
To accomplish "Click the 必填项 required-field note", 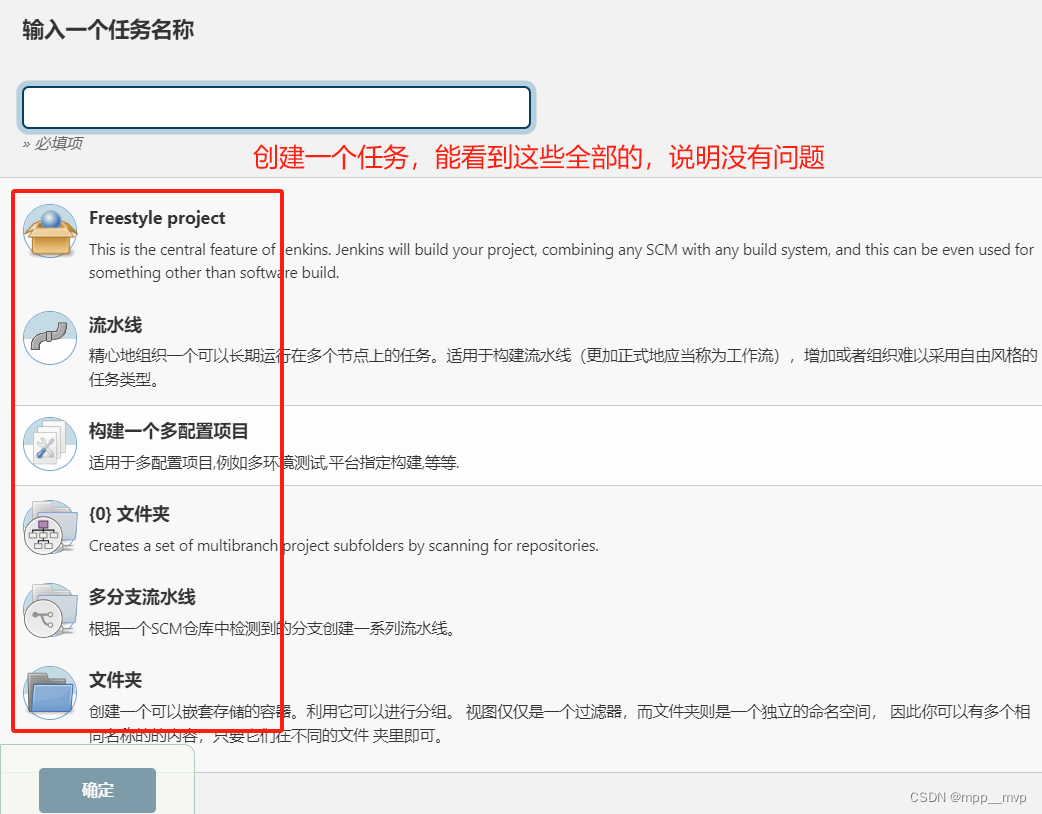I will 52,142.
